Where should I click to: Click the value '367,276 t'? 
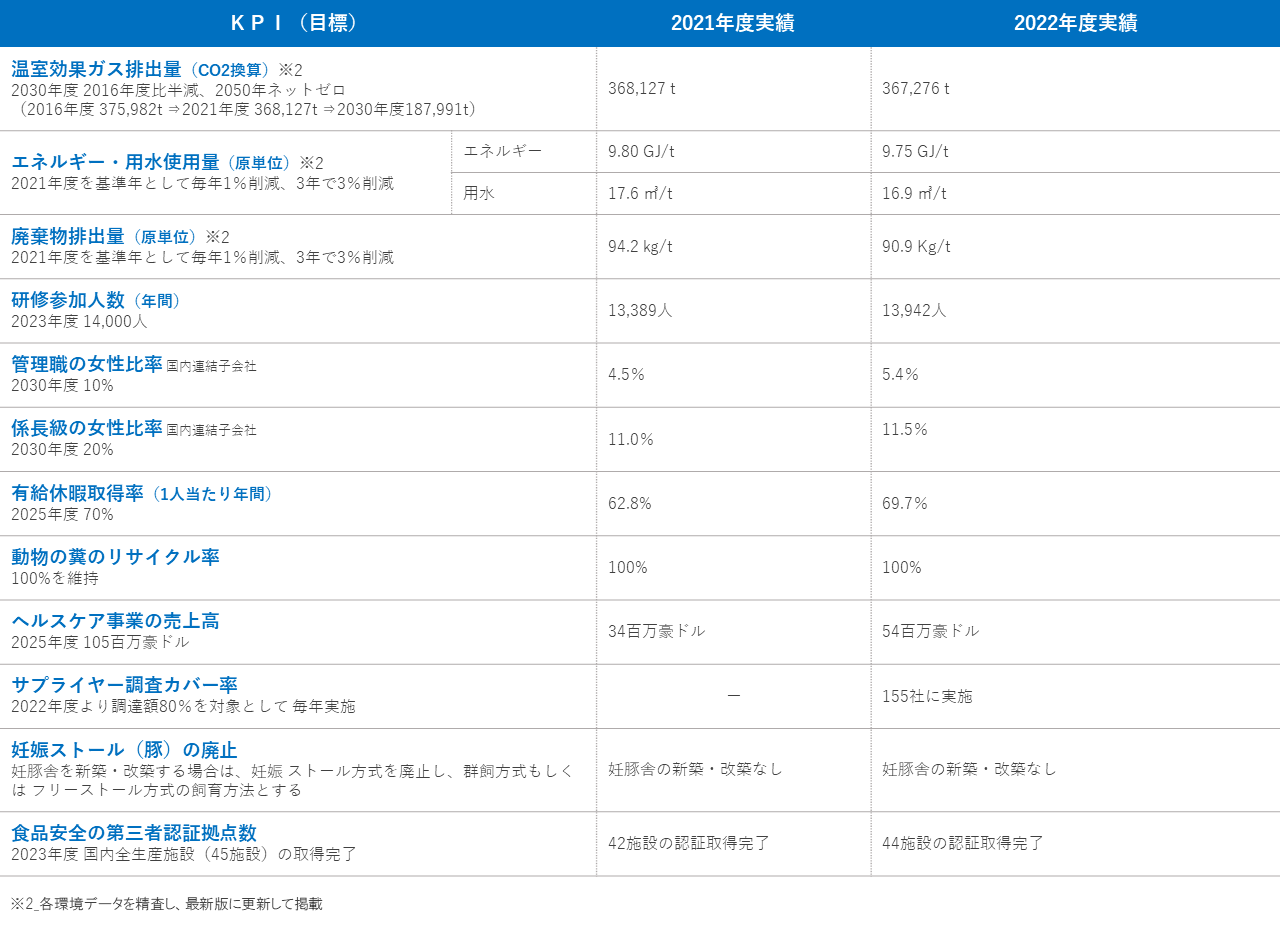916,88
